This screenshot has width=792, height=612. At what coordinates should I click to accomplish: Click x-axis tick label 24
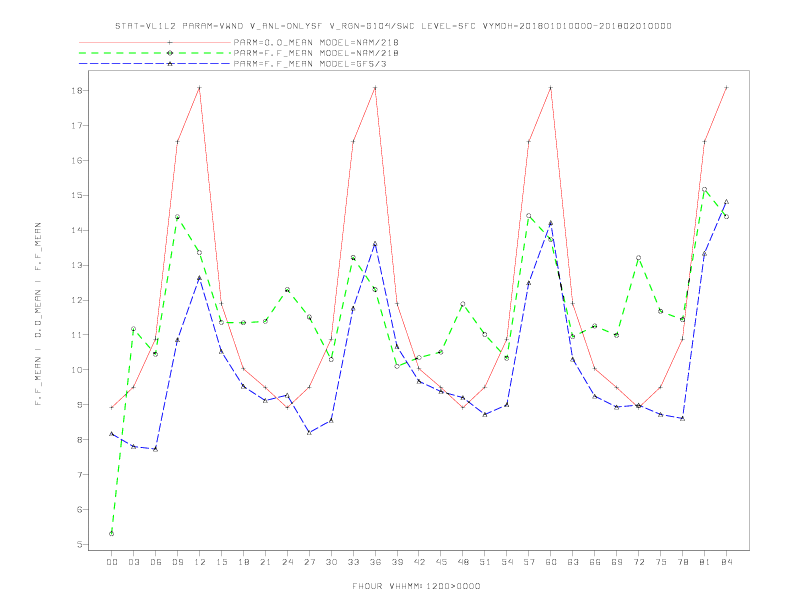pos(287,562)
